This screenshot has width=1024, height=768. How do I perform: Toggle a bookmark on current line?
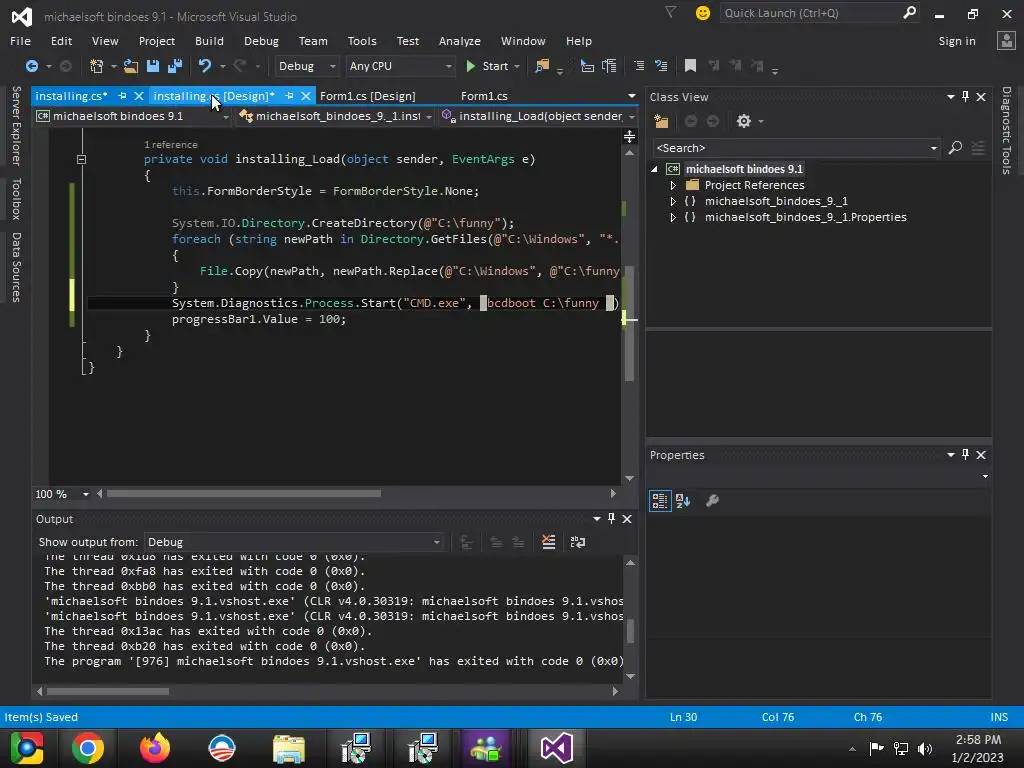(690, 66)
